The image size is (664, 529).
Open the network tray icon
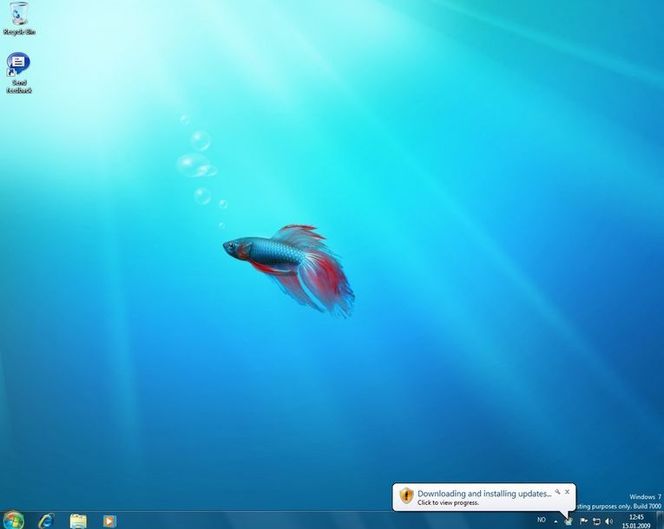(x=596, y=521)
